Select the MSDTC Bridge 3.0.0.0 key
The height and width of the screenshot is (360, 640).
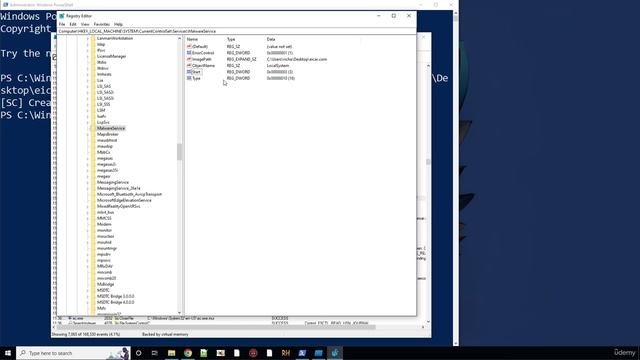(x=116, y=296)
